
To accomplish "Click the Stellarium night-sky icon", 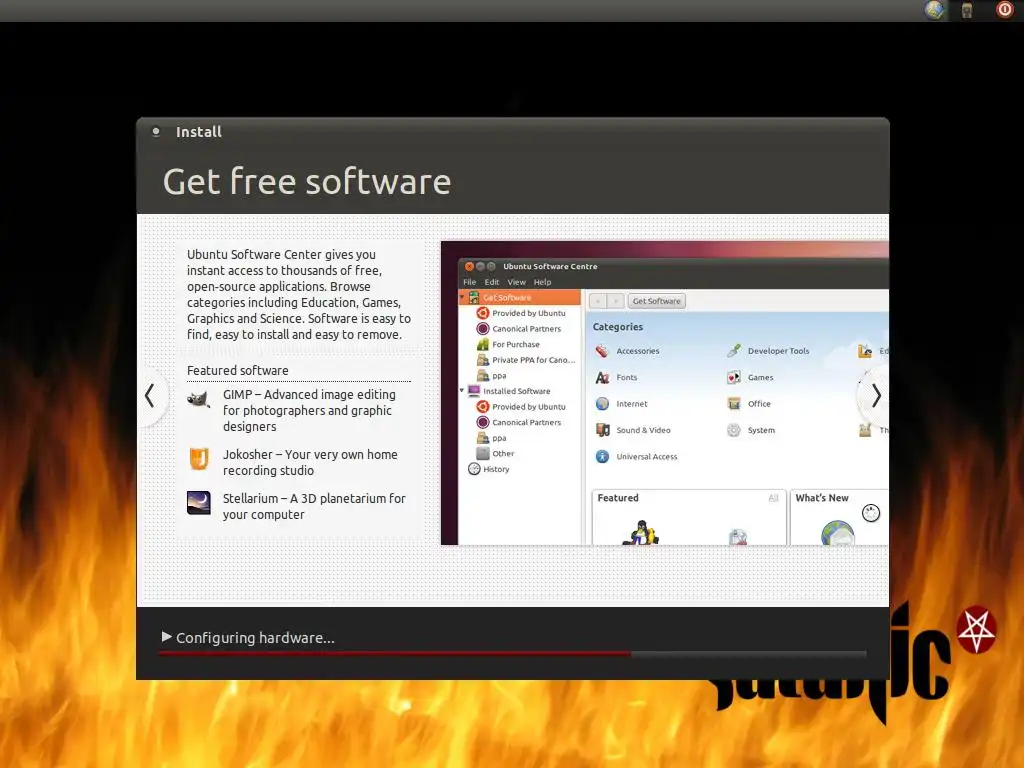I will tap(199, 503).
